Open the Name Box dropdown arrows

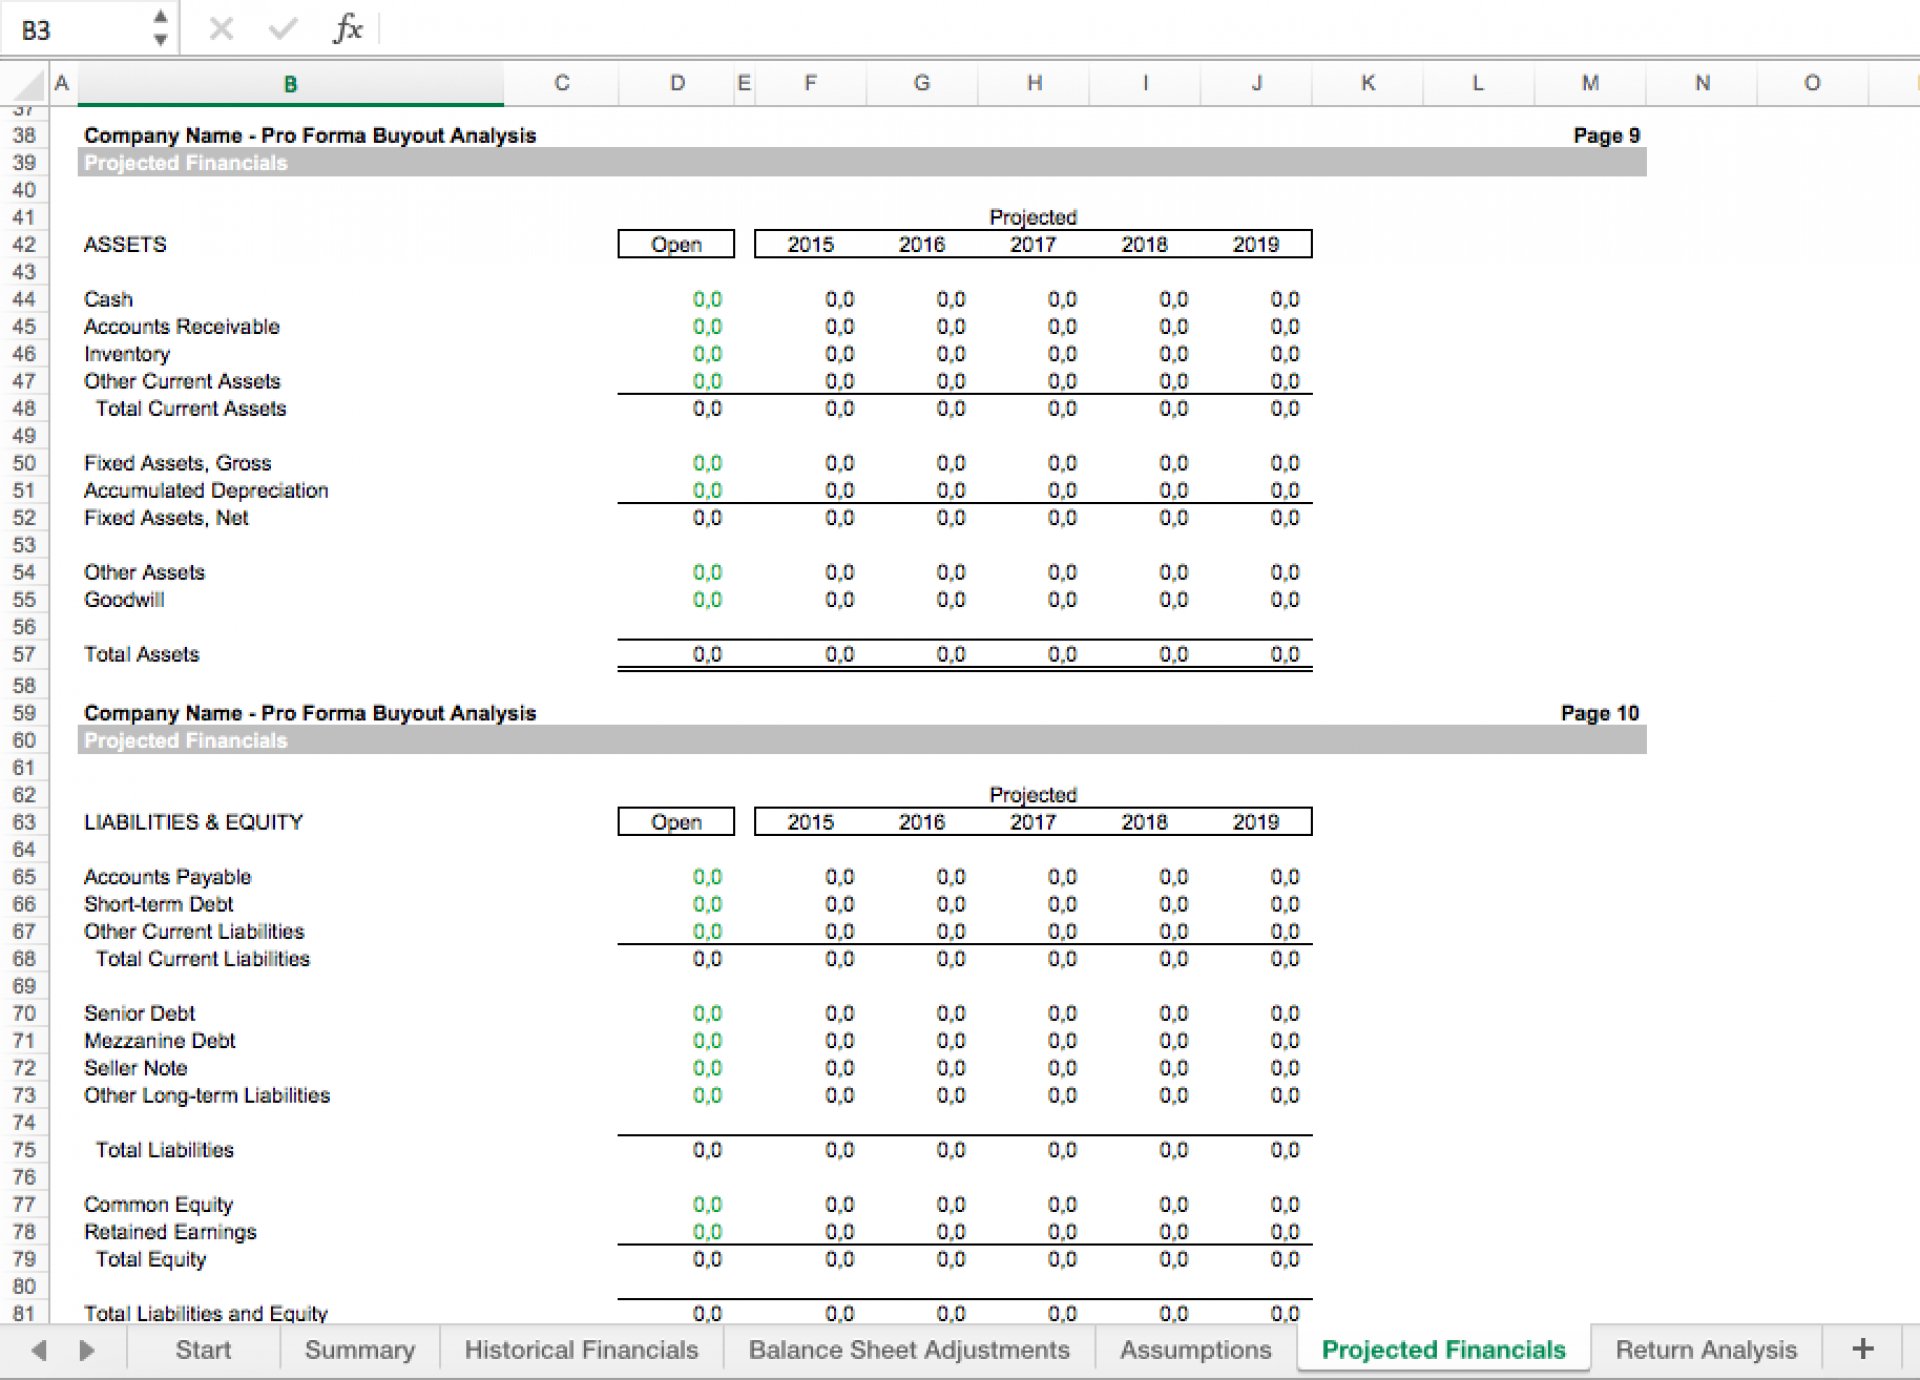point(160,29)
